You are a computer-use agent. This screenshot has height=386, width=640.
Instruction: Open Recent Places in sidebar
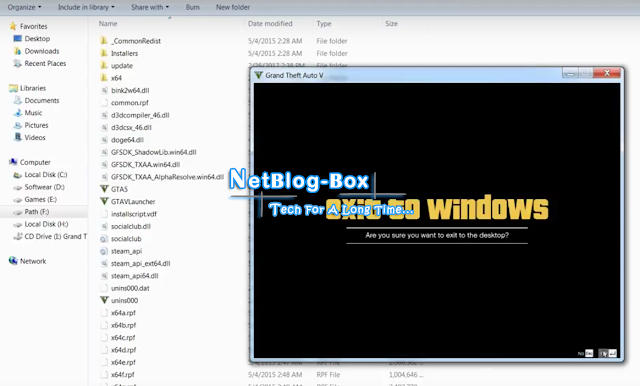[x=45, y=63]
